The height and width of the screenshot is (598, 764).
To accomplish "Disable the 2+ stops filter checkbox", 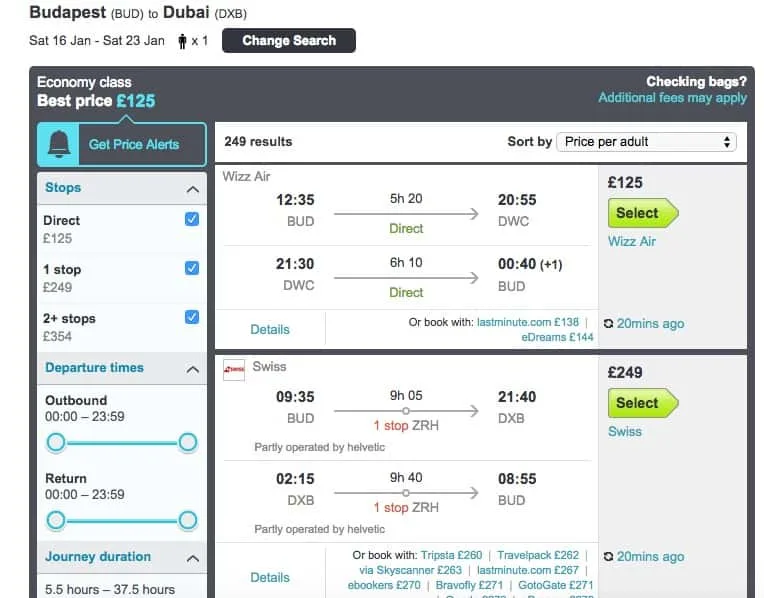I will pyautogui.click(x=192, y=317).
